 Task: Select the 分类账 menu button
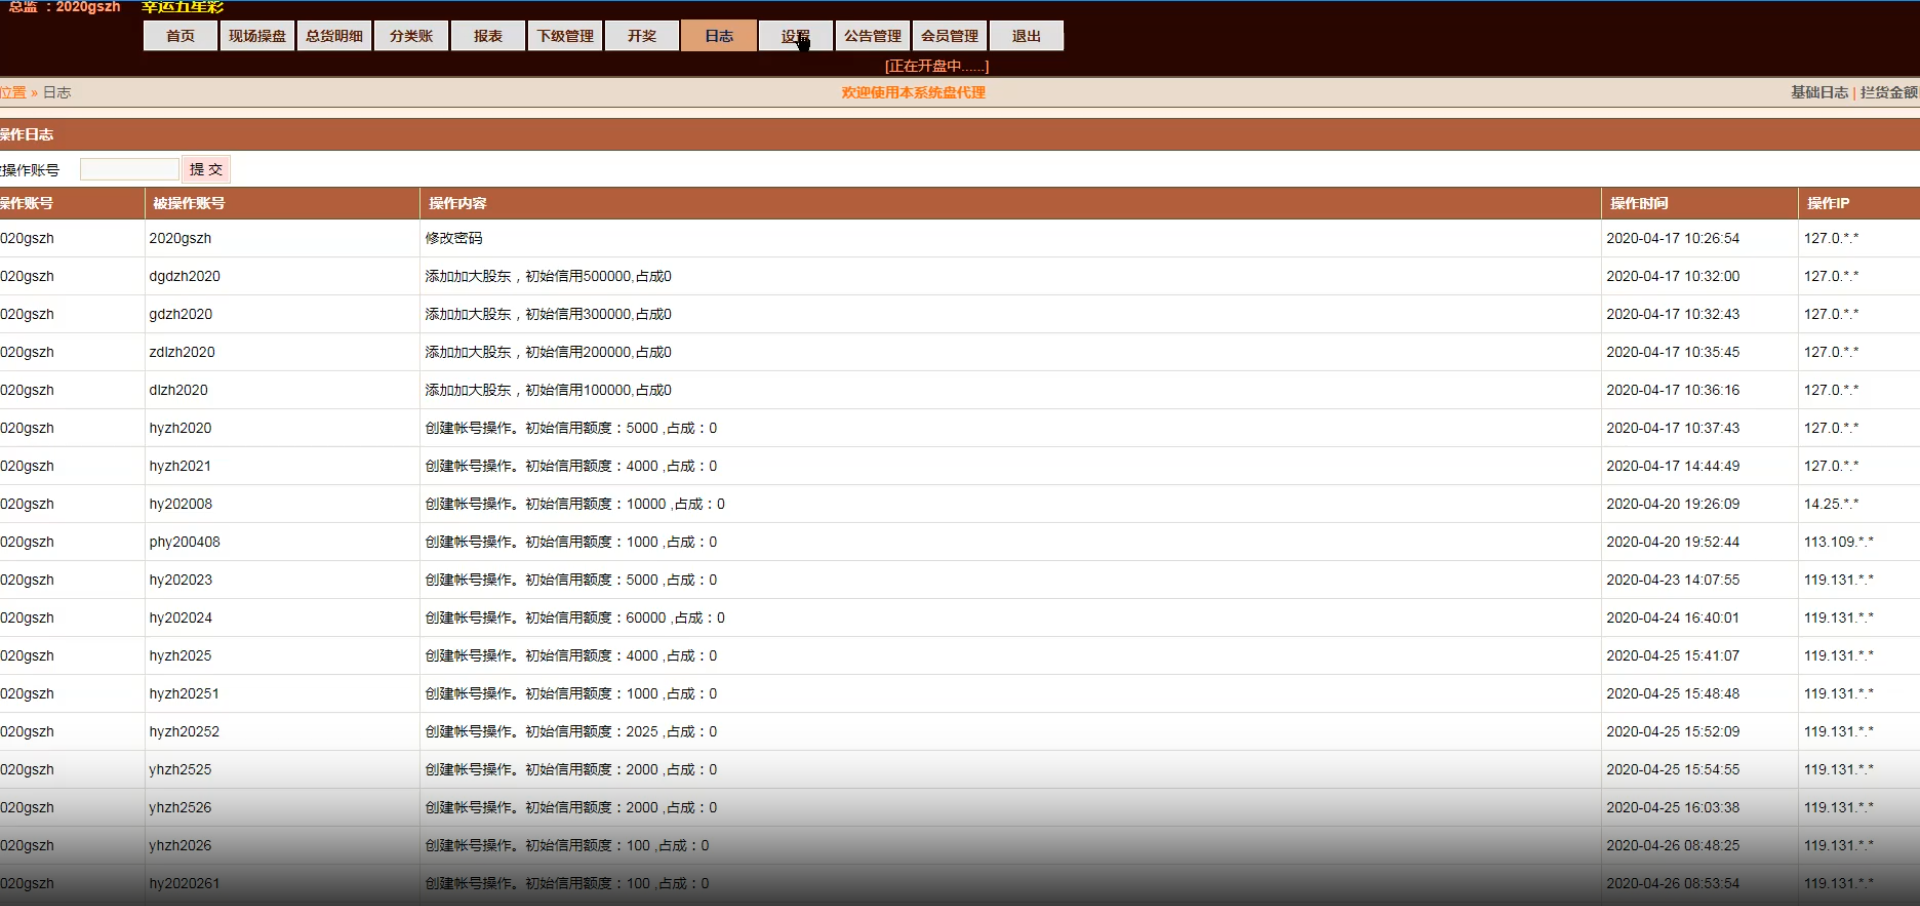pos(411,36)
